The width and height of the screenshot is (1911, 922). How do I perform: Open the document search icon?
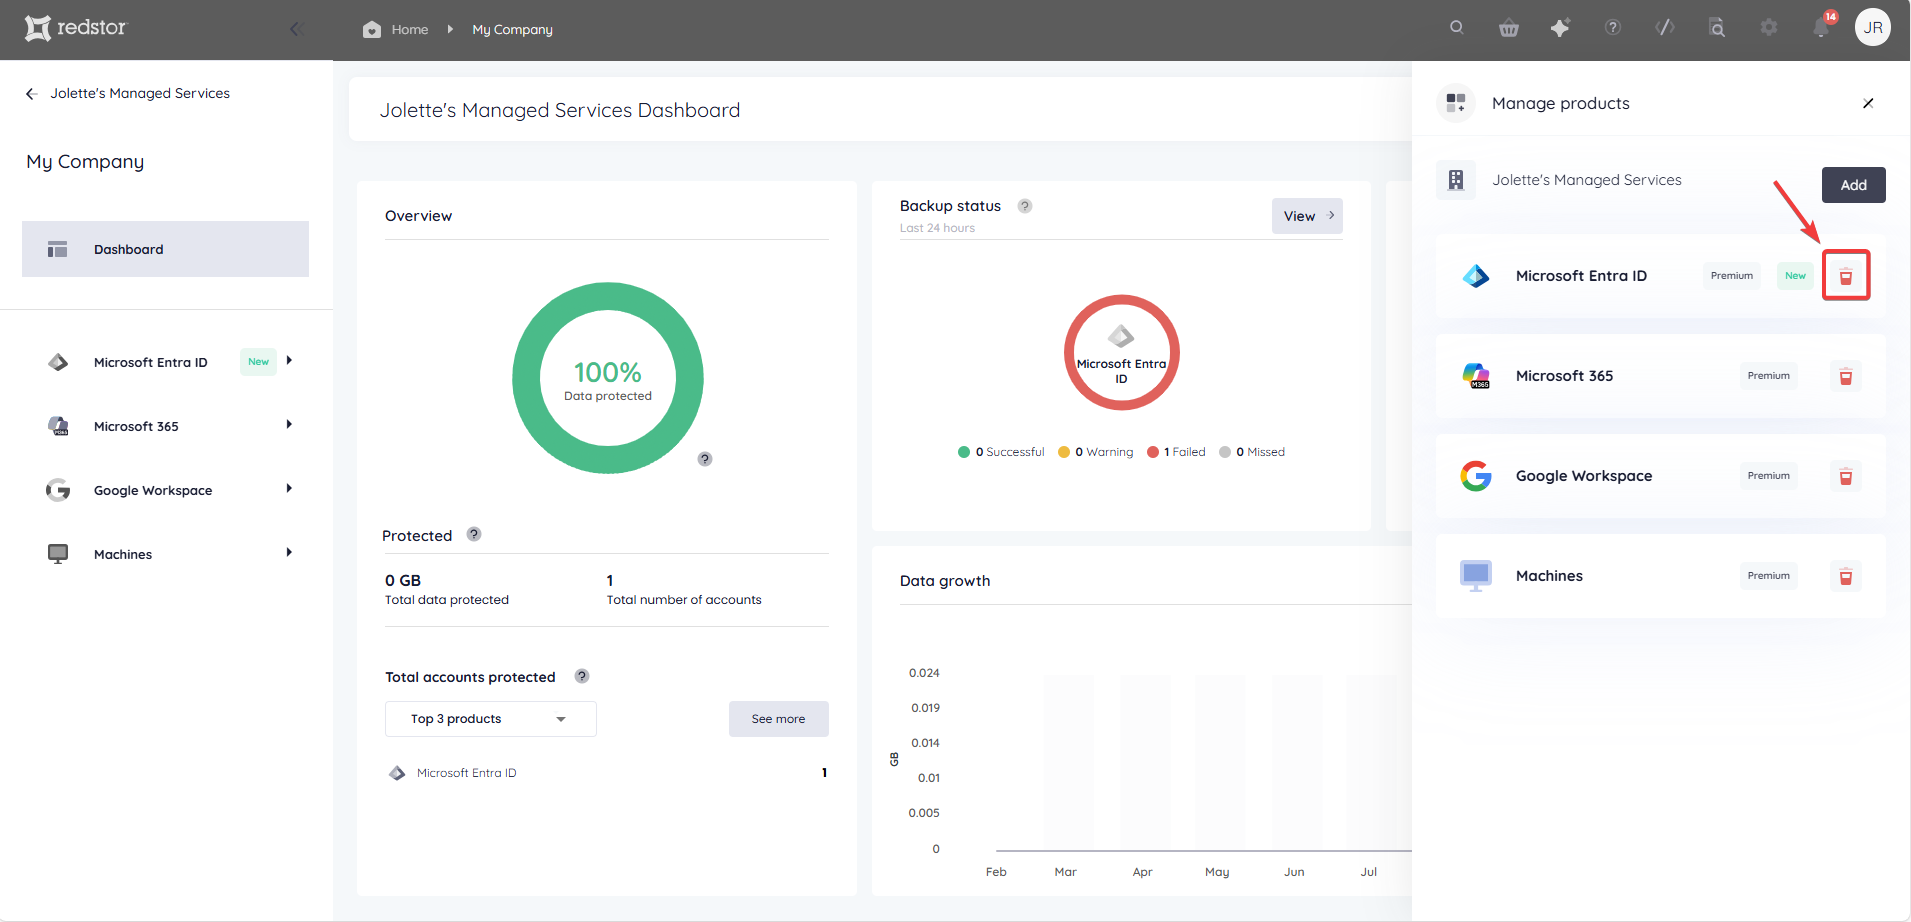pos(1717,28)
